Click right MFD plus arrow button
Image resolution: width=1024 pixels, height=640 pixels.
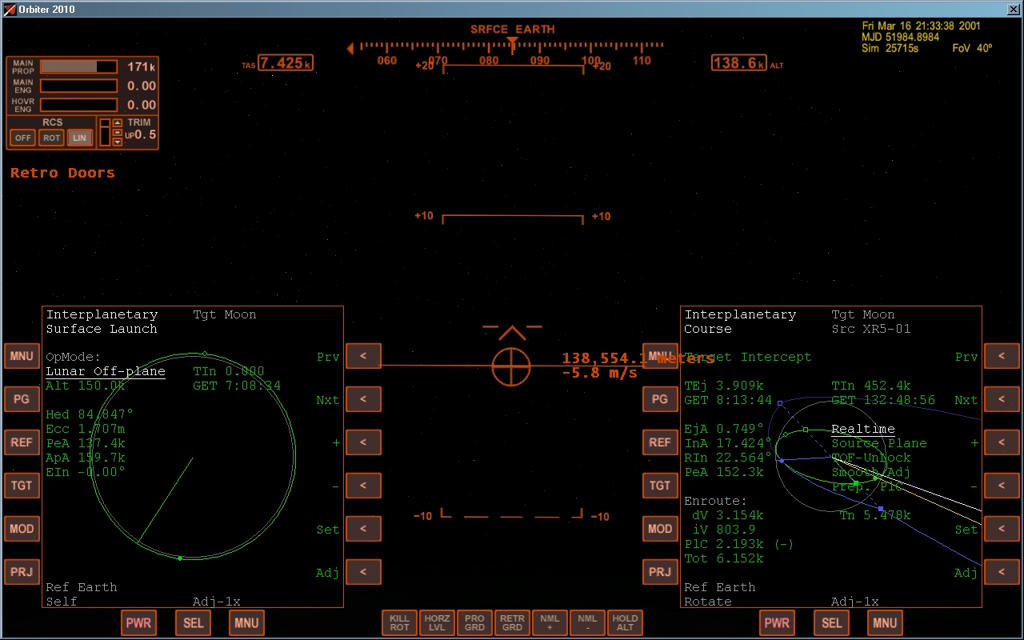pyautogui.click(x=1002, y=442)
